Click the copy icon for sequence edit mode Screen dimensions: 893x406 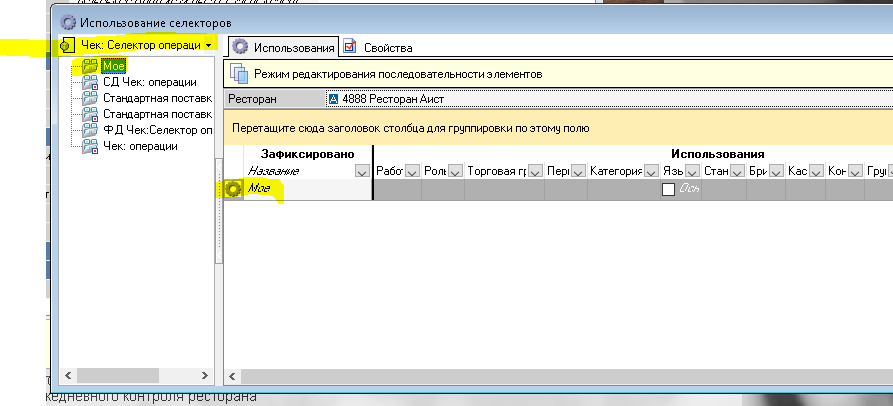[239, 73]
